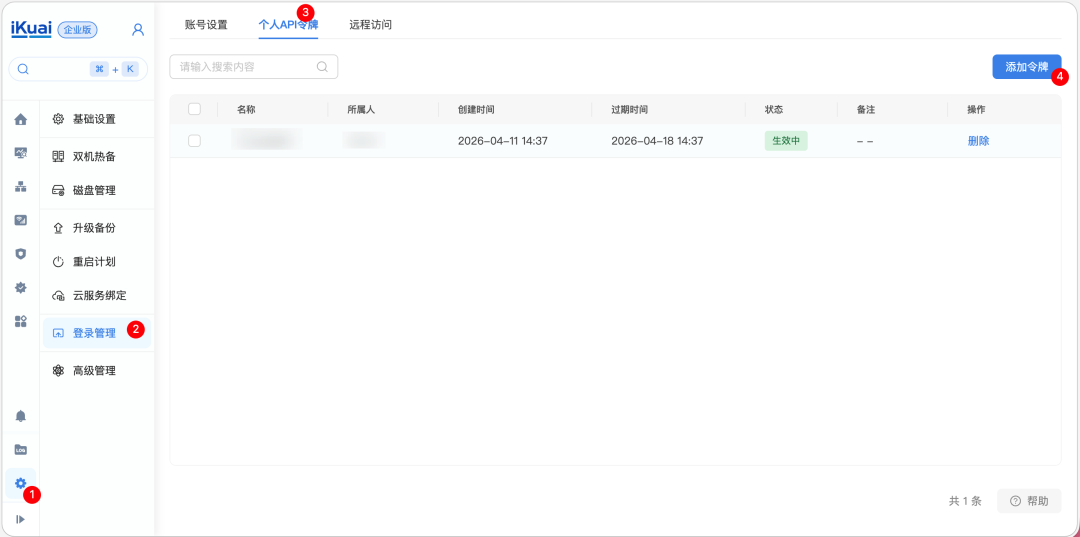This screenshot has width=1080, height=537.
Task: Open 基础设置 menu item
Action: [97, 119]
